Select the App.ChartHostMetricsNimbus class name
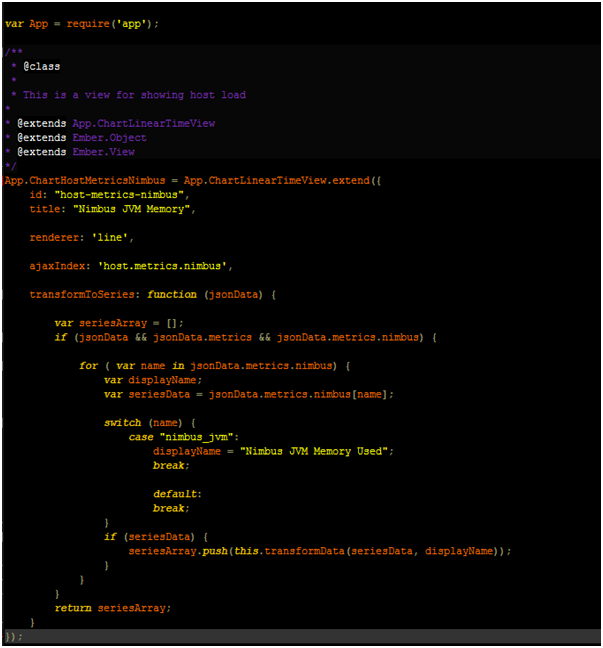Viewport: 603px width, 648px height. point(88,180)
